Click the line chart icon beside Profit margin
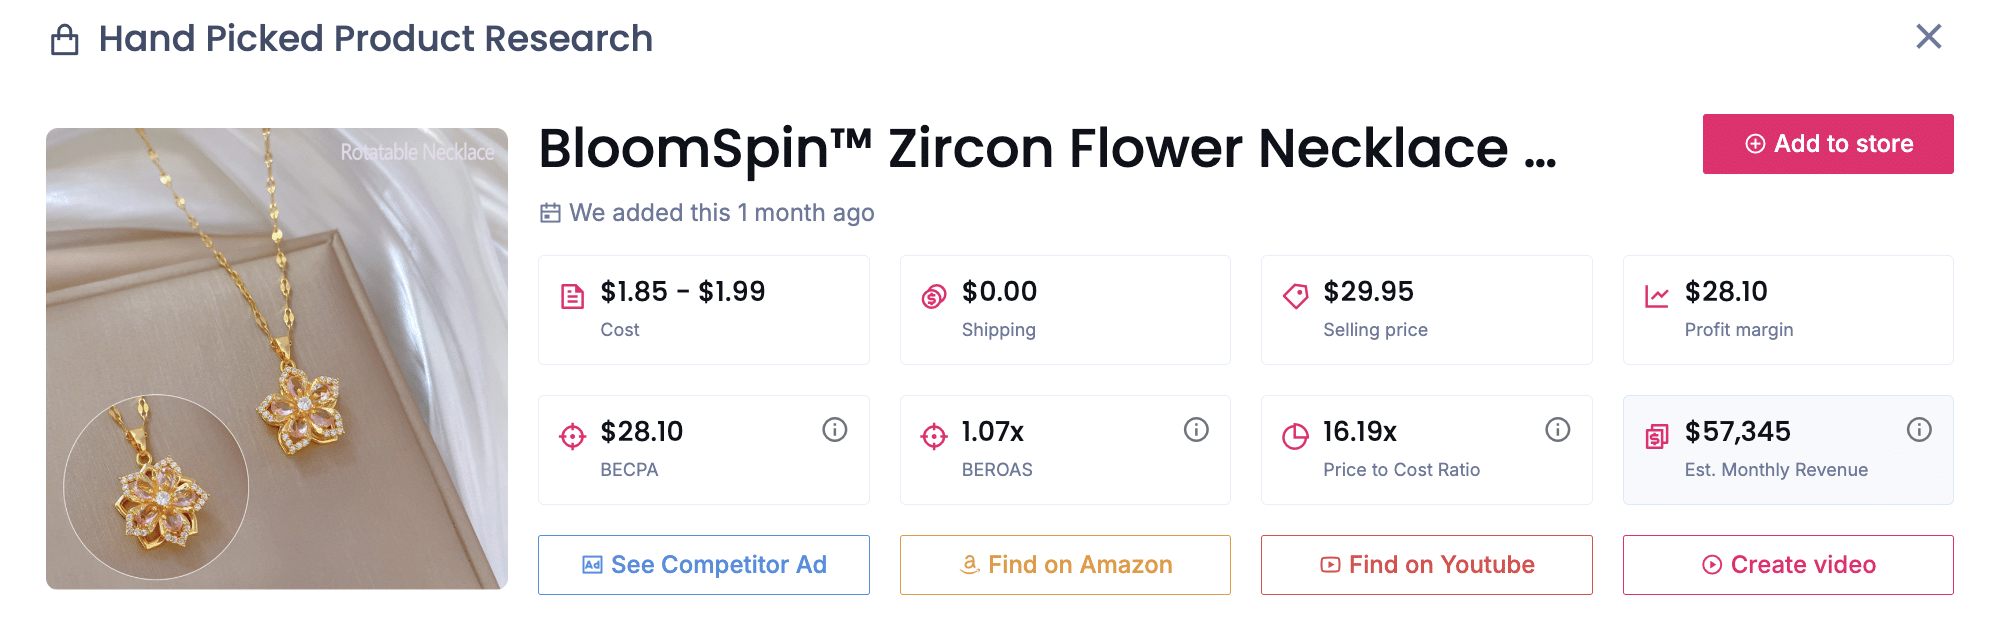Screen dimensions: 2002x620 pyautogui.click(x=1656, y=296)
